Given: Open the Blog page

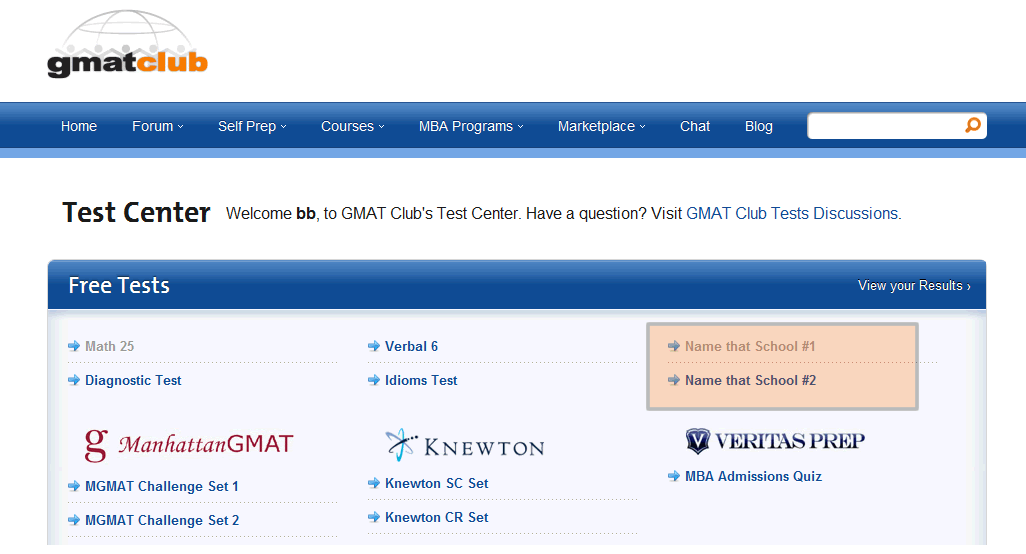Looking at the screenshot, I should point(758,126).
